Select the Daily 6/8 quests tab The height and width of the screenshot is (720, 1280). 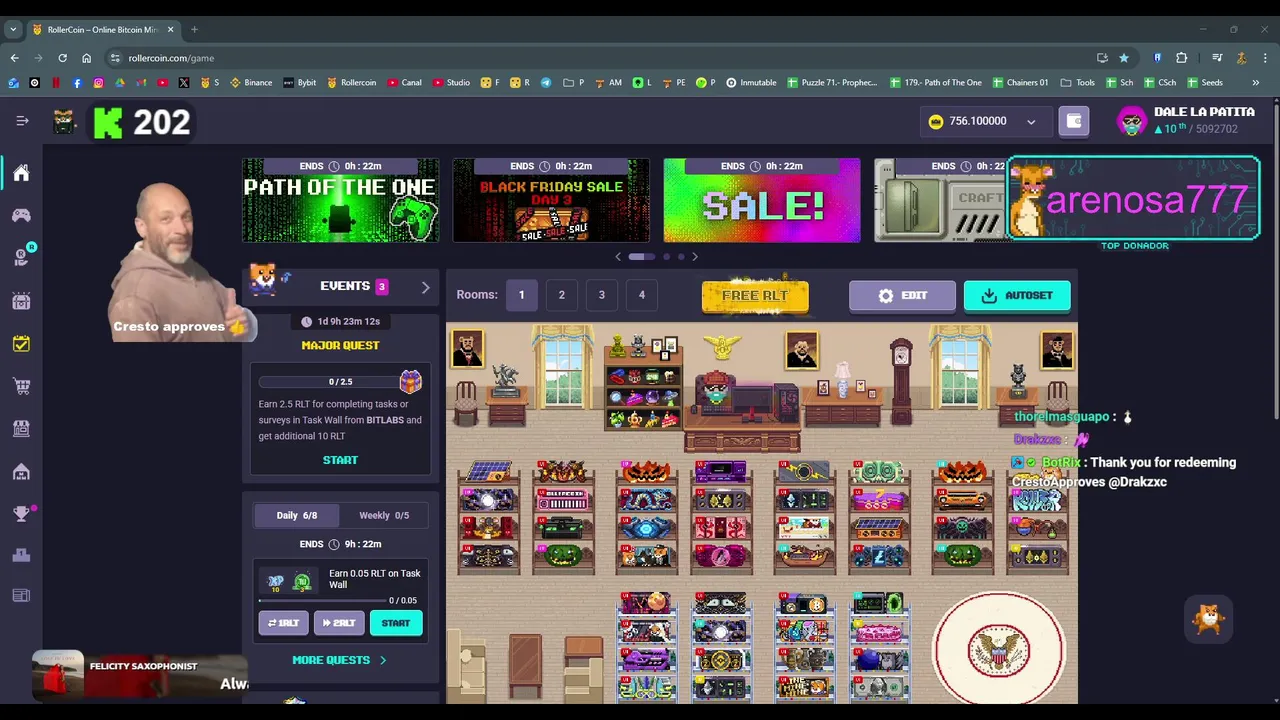pyautogui.click(x=296, y=515)
